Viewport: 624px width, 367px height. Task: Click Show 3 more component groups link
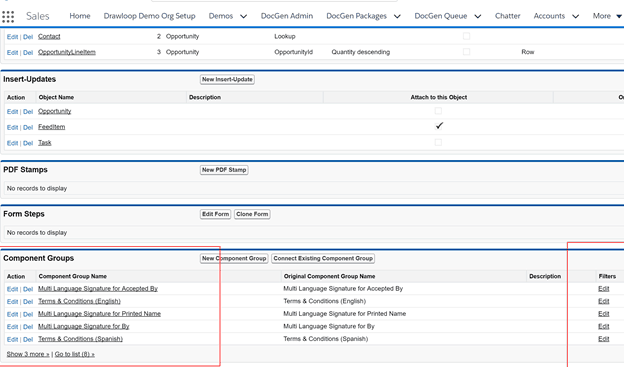click(x=28, y=354)
